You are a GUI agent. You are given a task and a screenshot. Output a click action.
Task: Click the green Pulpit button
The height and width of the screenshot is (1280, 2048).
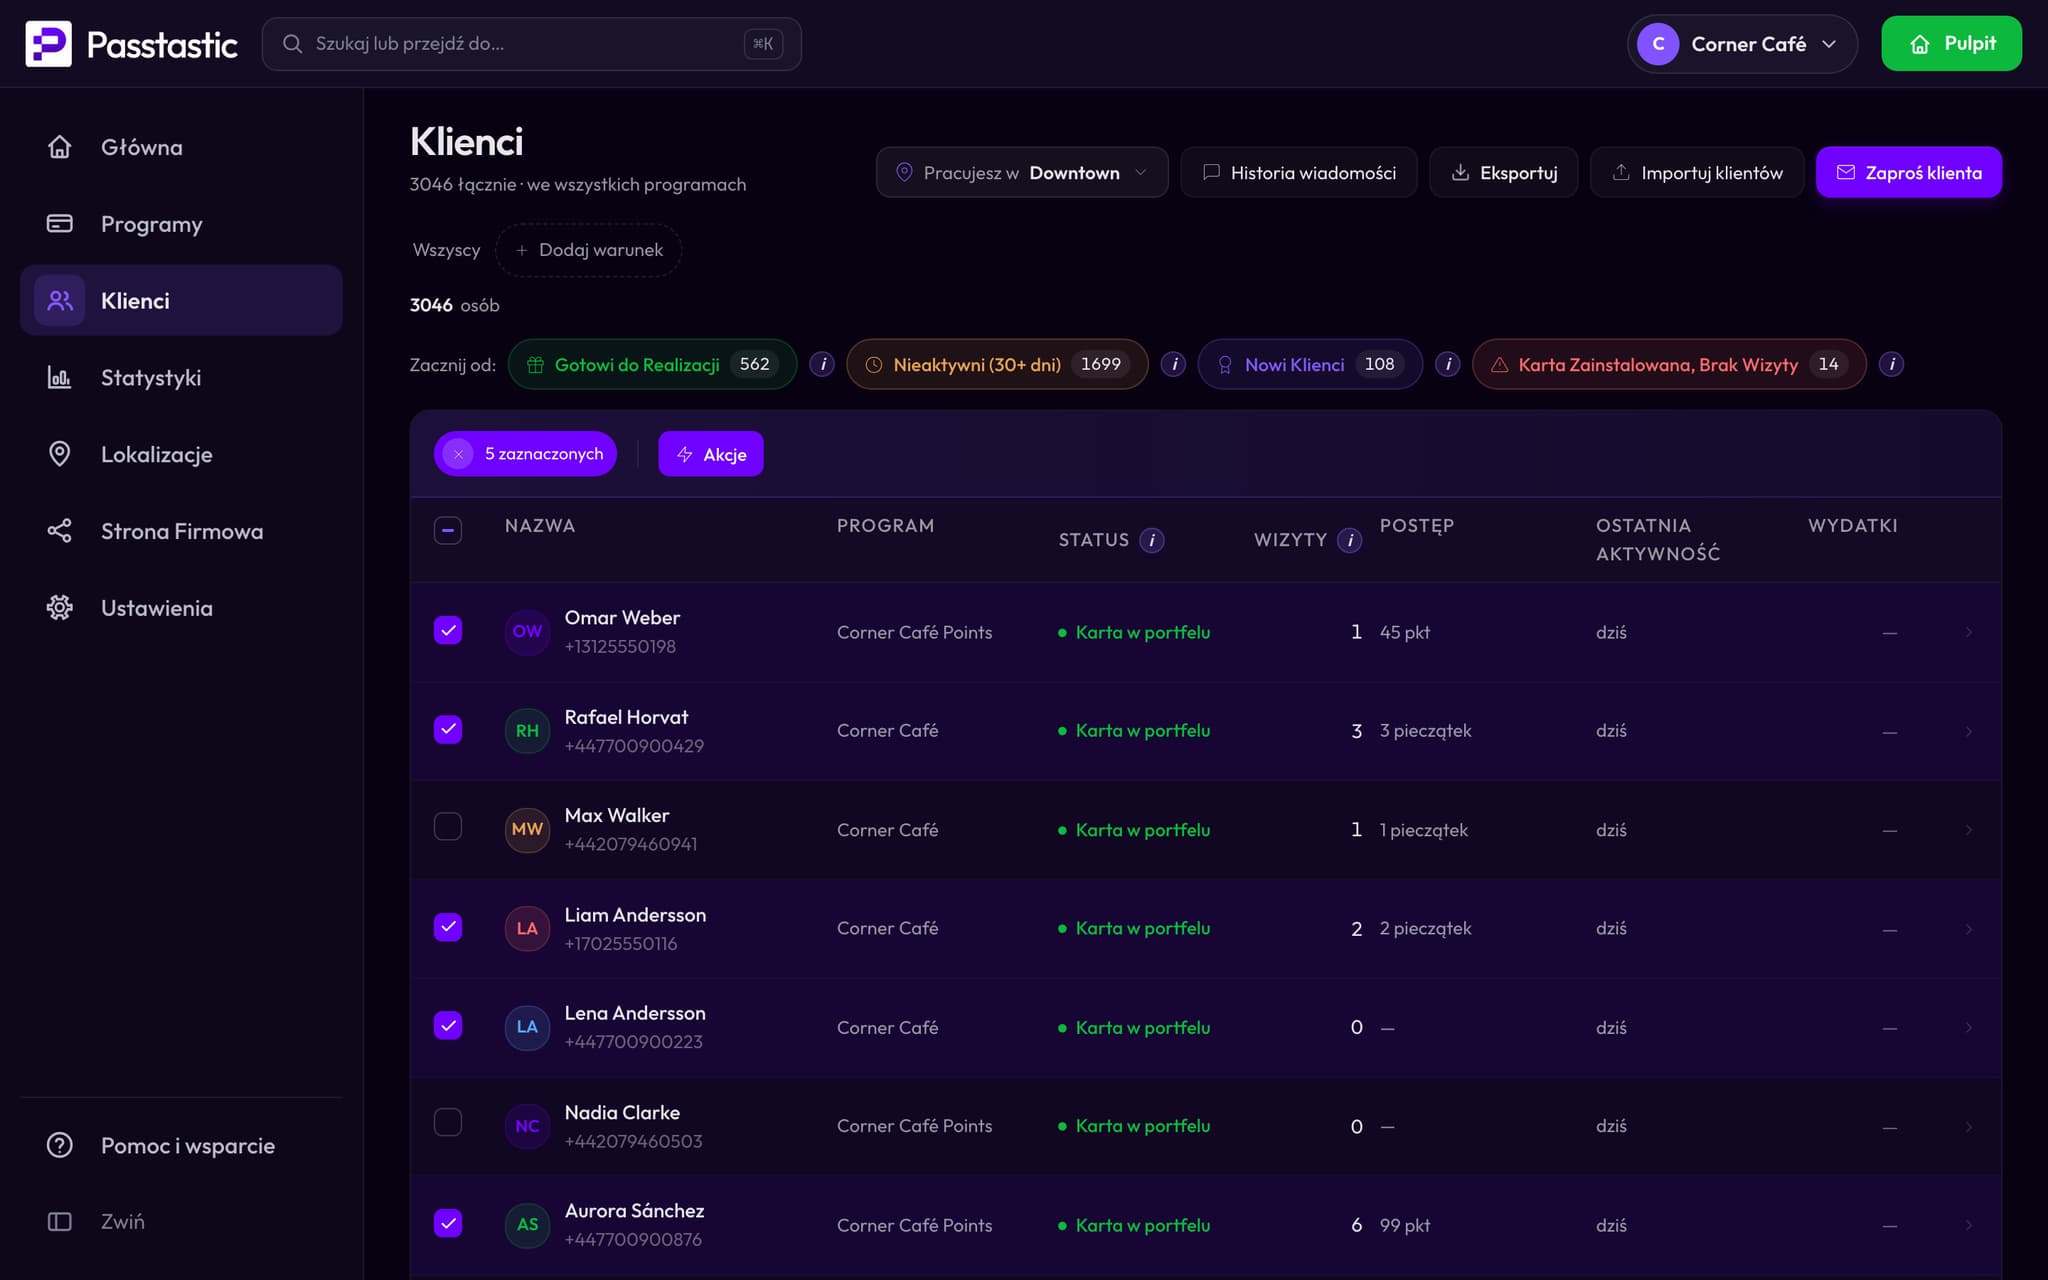1951,44
